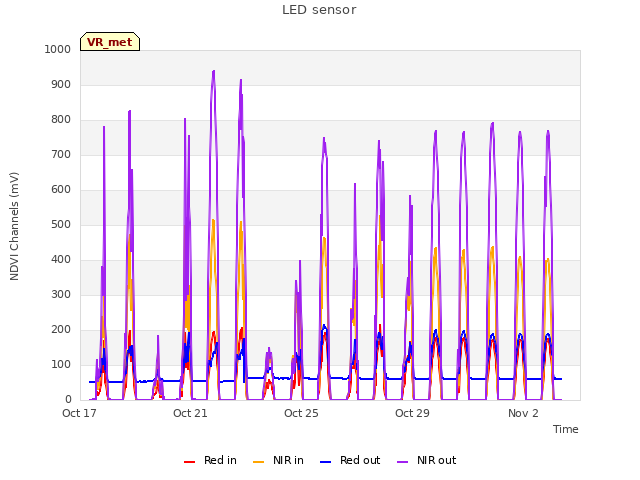Click the Red in legend entry
This screenshot has height=480, width=640.
210,460
